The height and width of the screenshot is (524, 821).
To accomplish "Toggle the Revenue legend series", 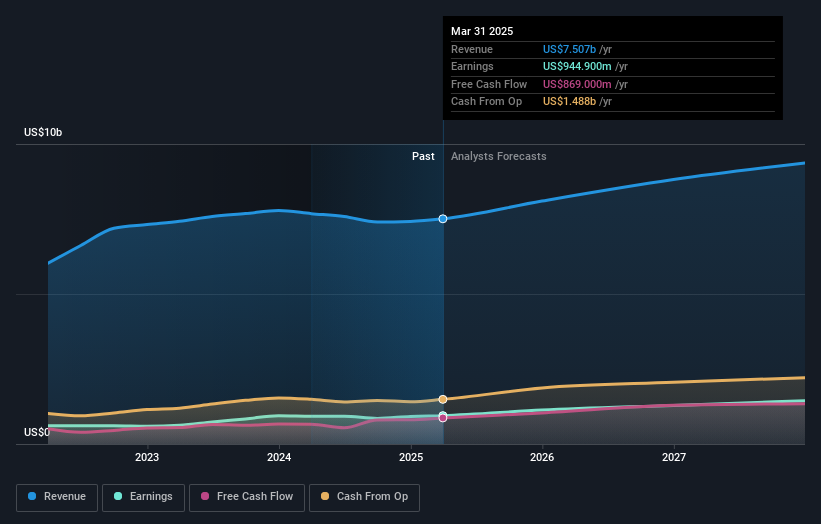I will [57, 497].
